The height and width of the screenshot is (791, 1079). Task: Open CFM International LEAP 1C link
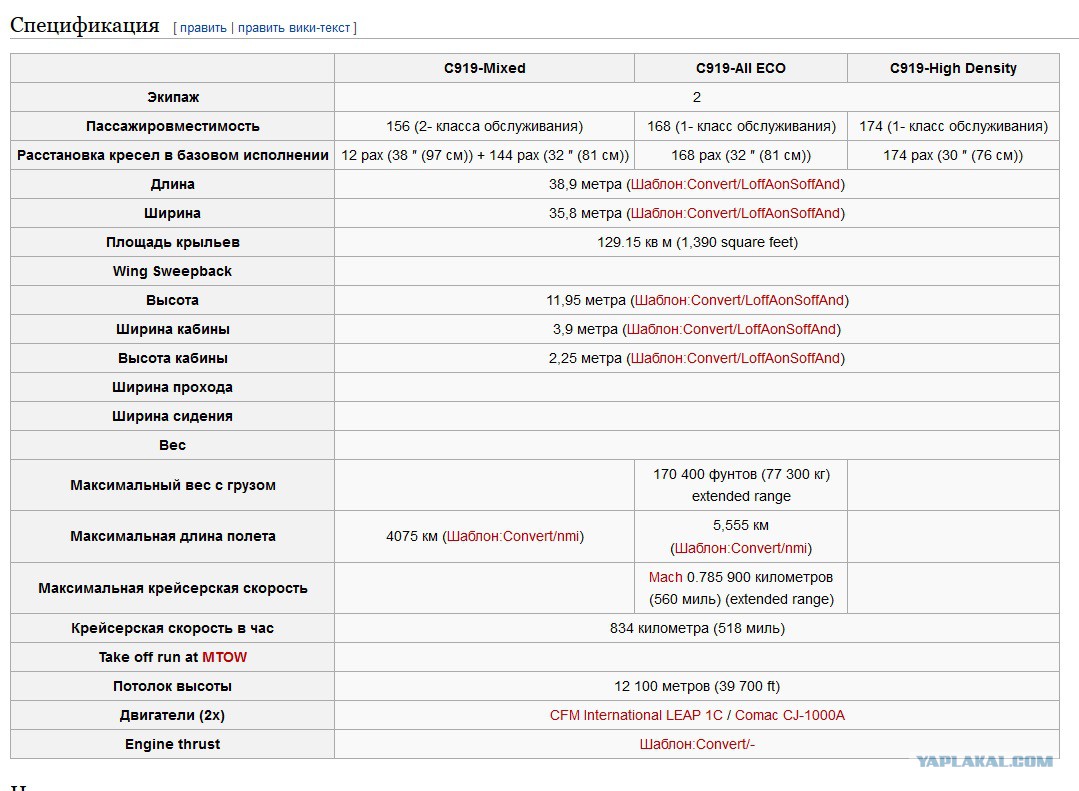[x=636, y=715]
